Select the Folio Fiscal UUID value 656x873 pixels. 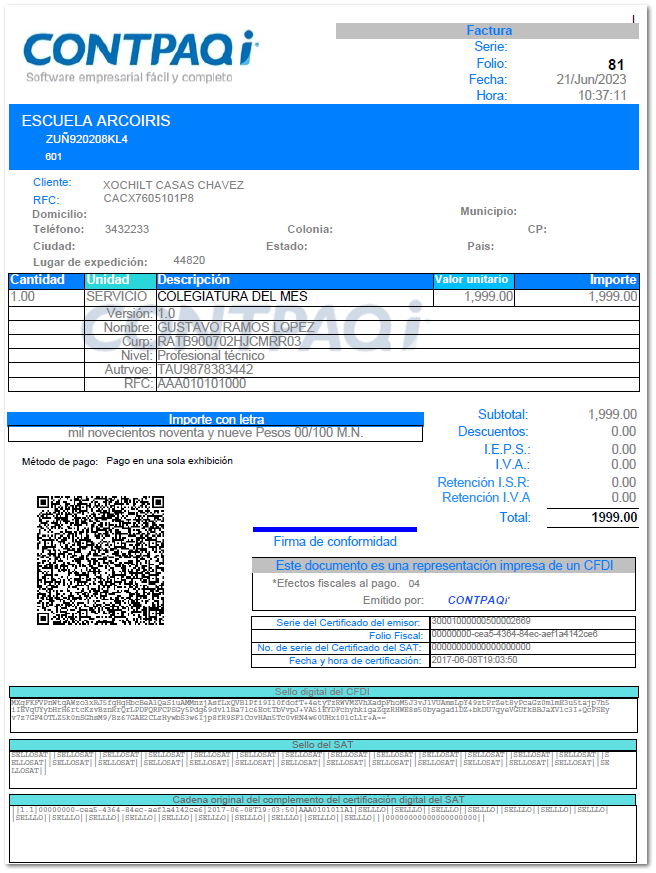515,634
